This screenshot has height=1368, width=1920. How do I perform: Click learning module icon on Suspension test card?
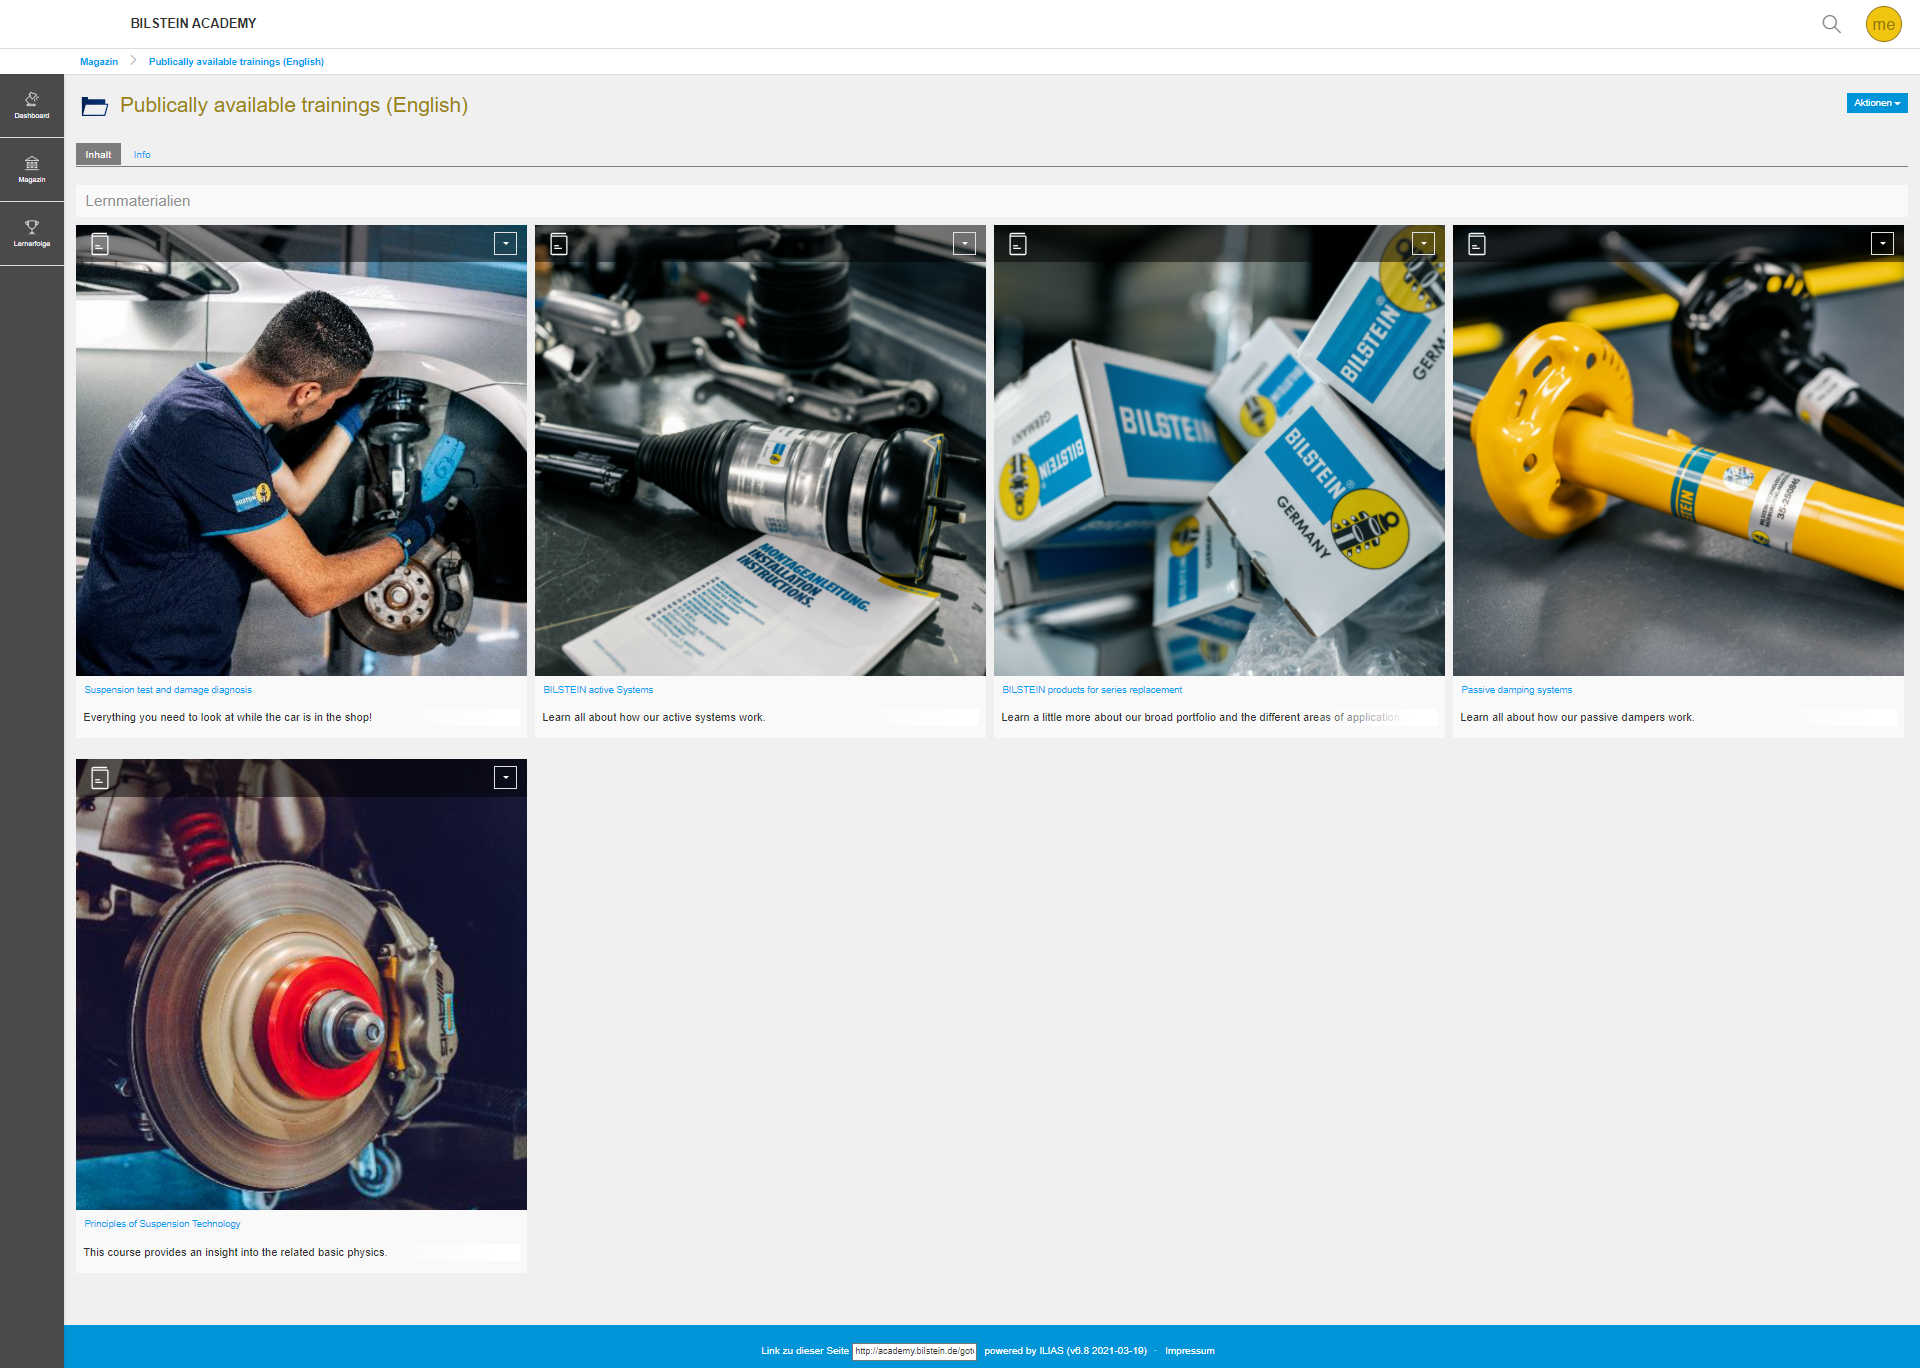100,243
